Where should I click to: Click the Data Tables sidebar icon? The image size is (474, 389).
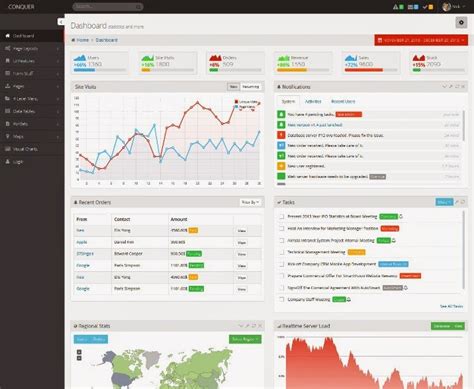coord(8,111)
